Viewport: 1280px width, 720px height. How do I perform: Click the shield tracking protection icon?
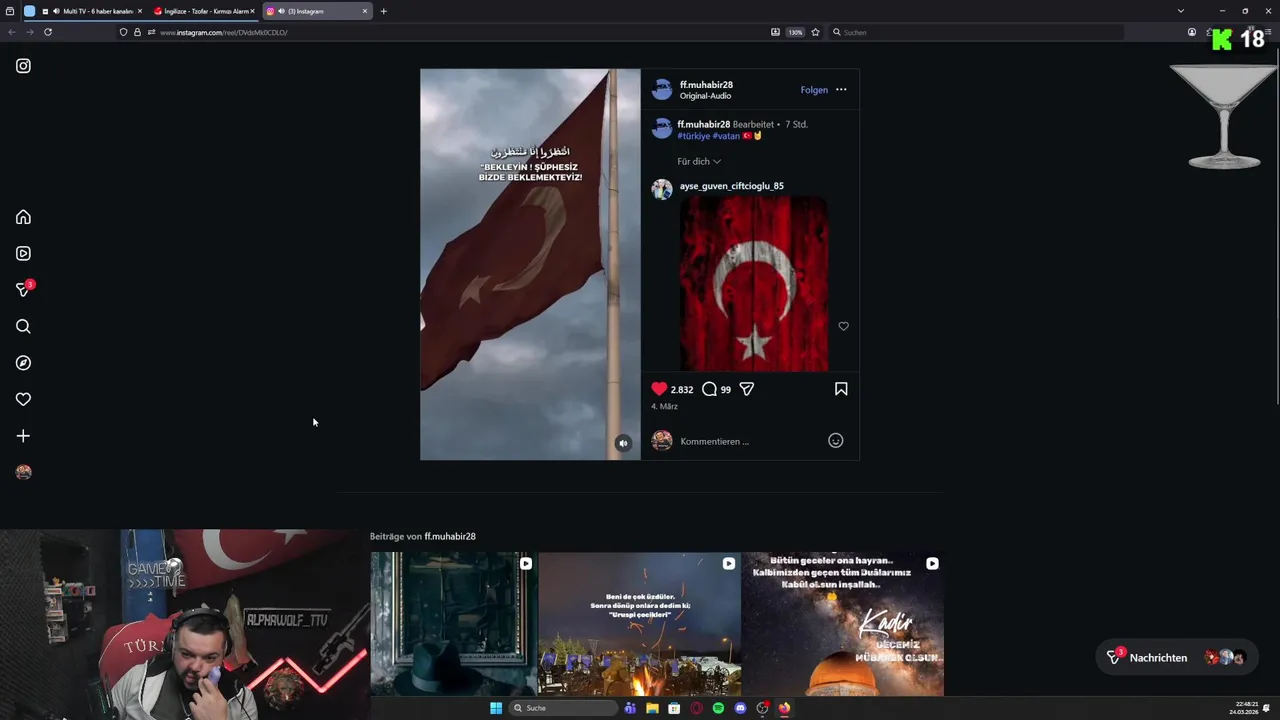(x=123, y=32)
